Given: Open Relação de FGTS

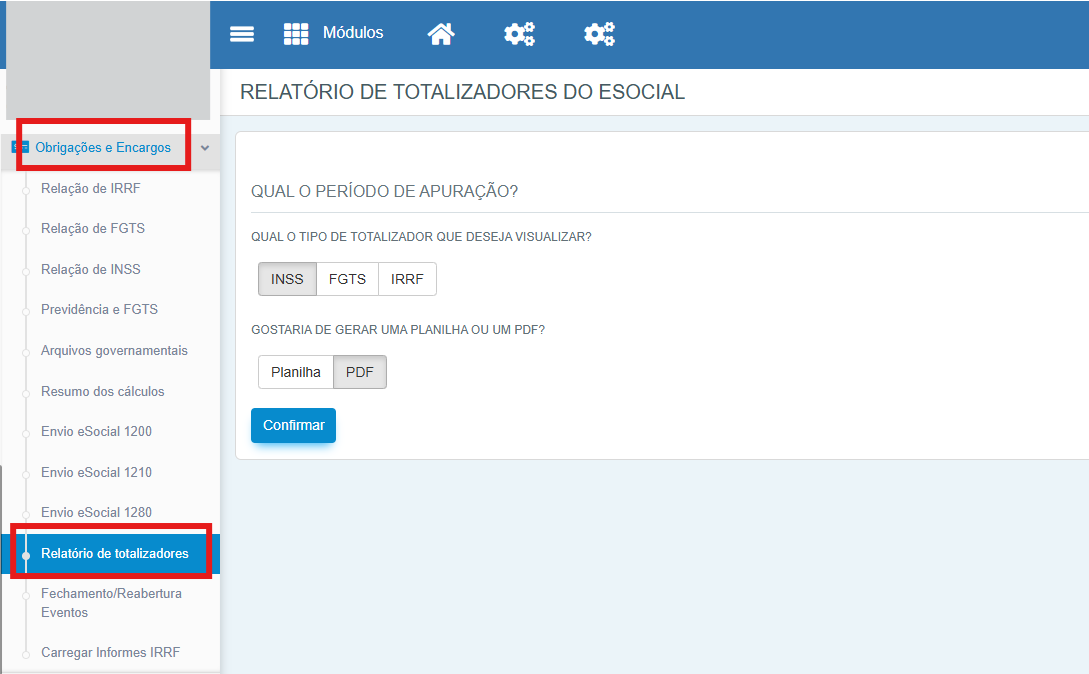Looking at the screenshot, I should 93,229.
